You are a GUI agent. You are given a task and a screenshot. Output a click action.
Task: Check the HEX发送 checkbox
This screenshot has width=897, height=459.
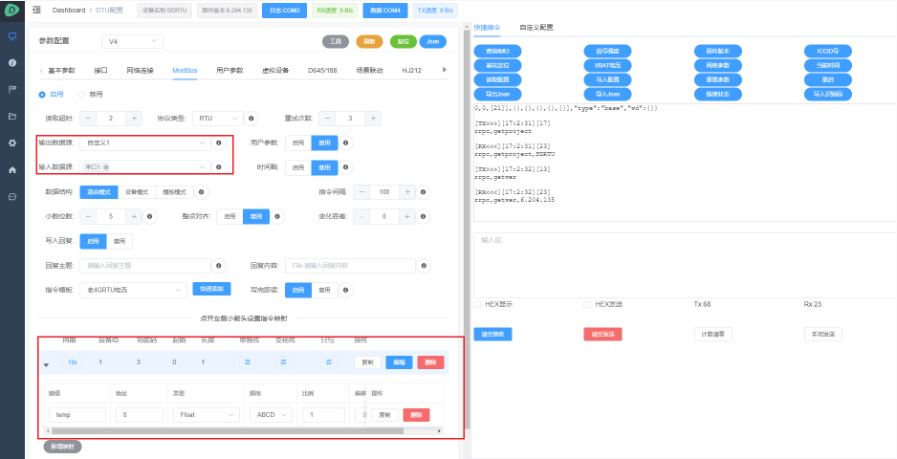[x=587, y=303]
